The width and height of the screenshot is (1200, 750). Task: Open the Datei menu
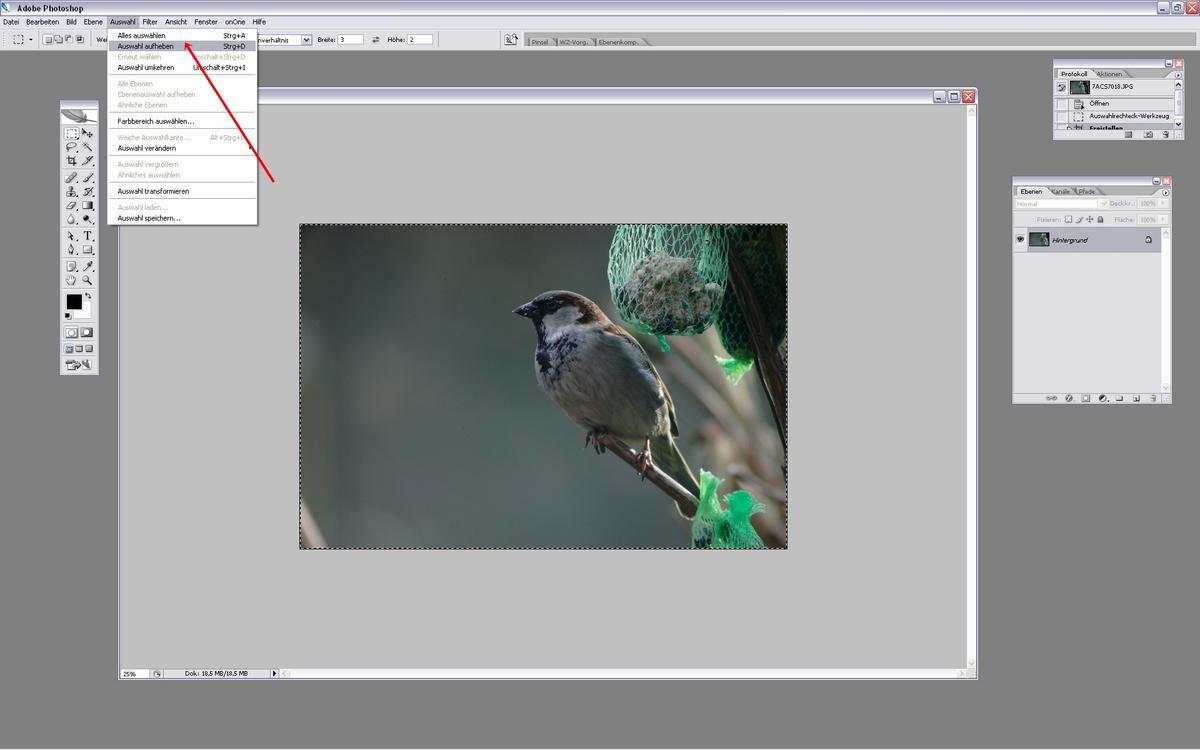[11, 22]
